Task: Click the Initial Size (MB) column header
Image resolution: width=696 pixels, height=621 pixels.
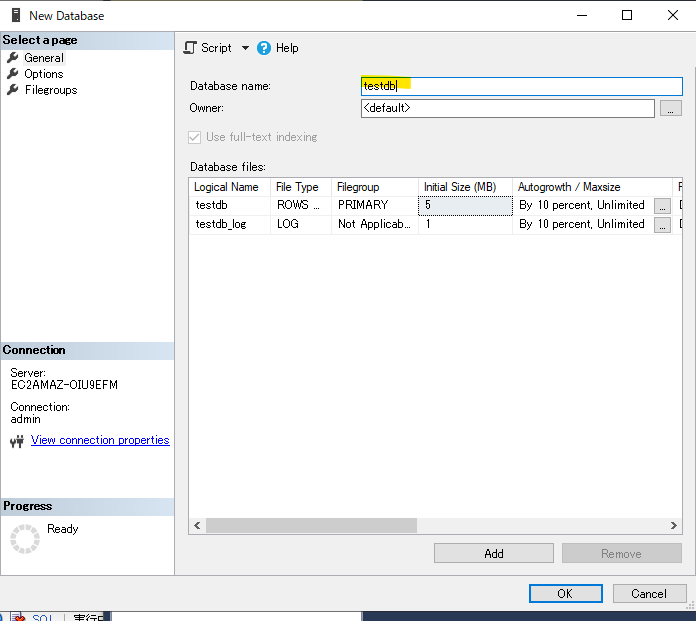Action: pos(465,187)
